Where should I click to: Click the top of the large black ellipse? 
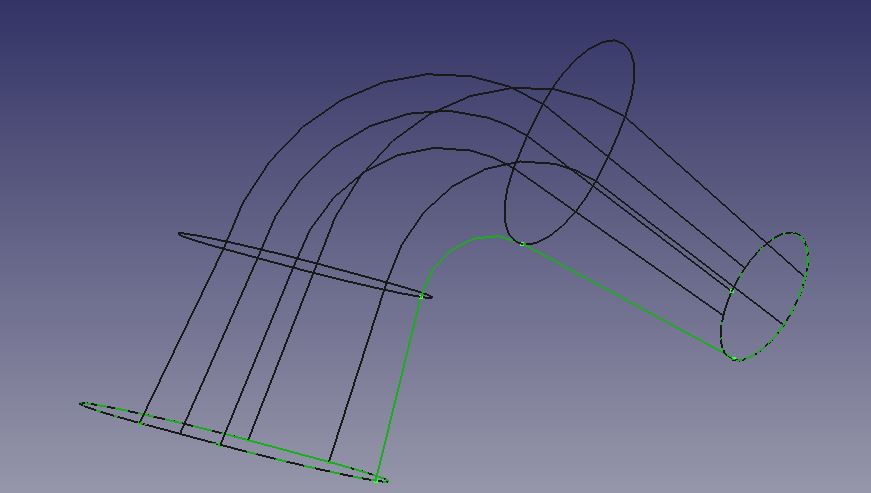click(612, 41)
